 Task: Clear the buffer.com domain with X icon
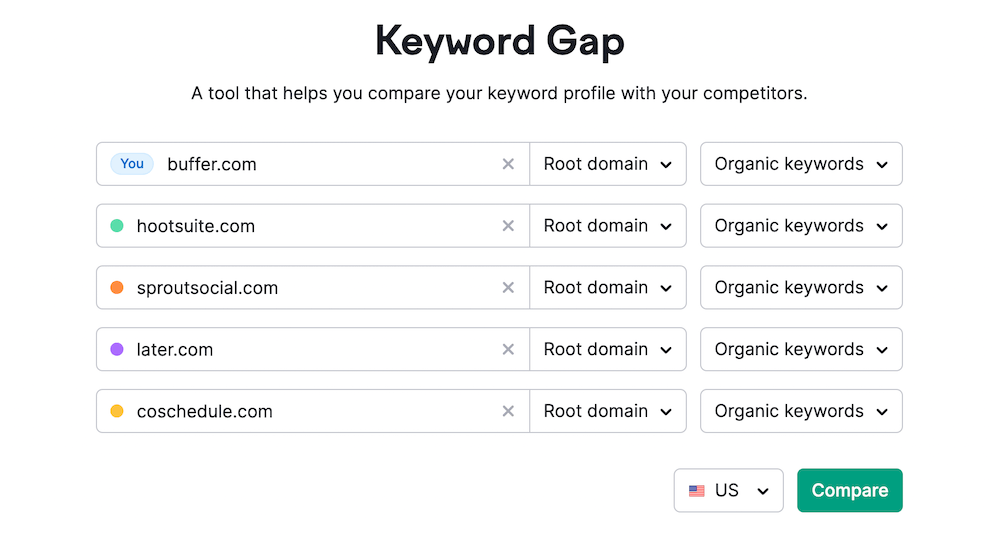click(508, 164)
